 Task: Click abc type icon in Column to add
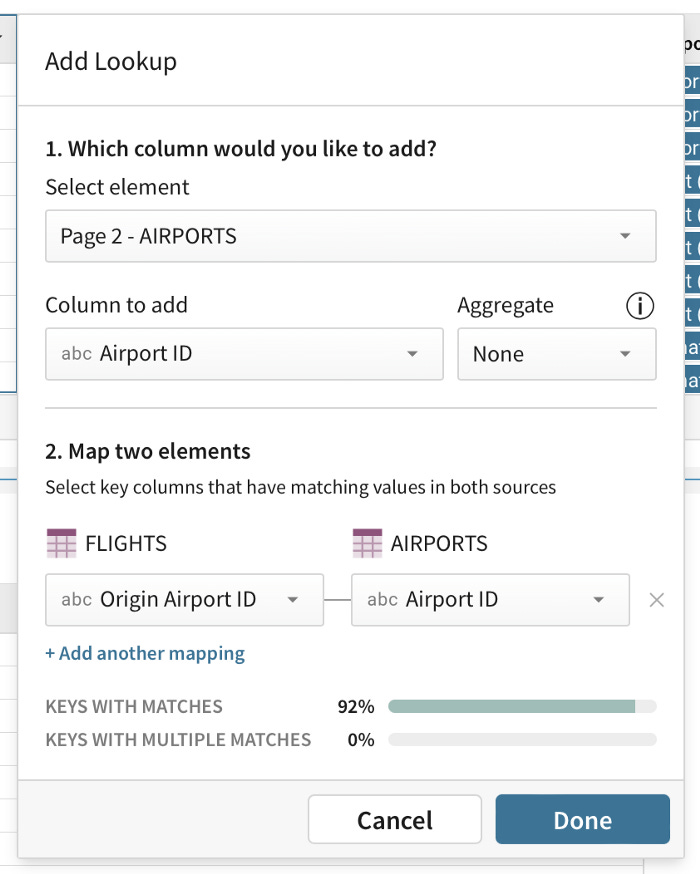point(76,354)
